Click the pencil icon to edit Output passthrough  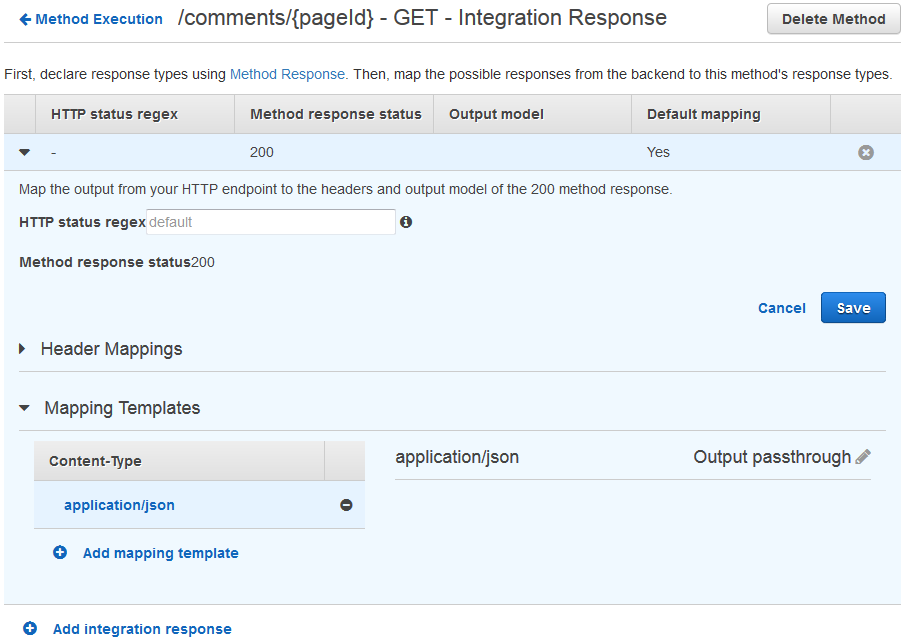[x=863, y=457]
